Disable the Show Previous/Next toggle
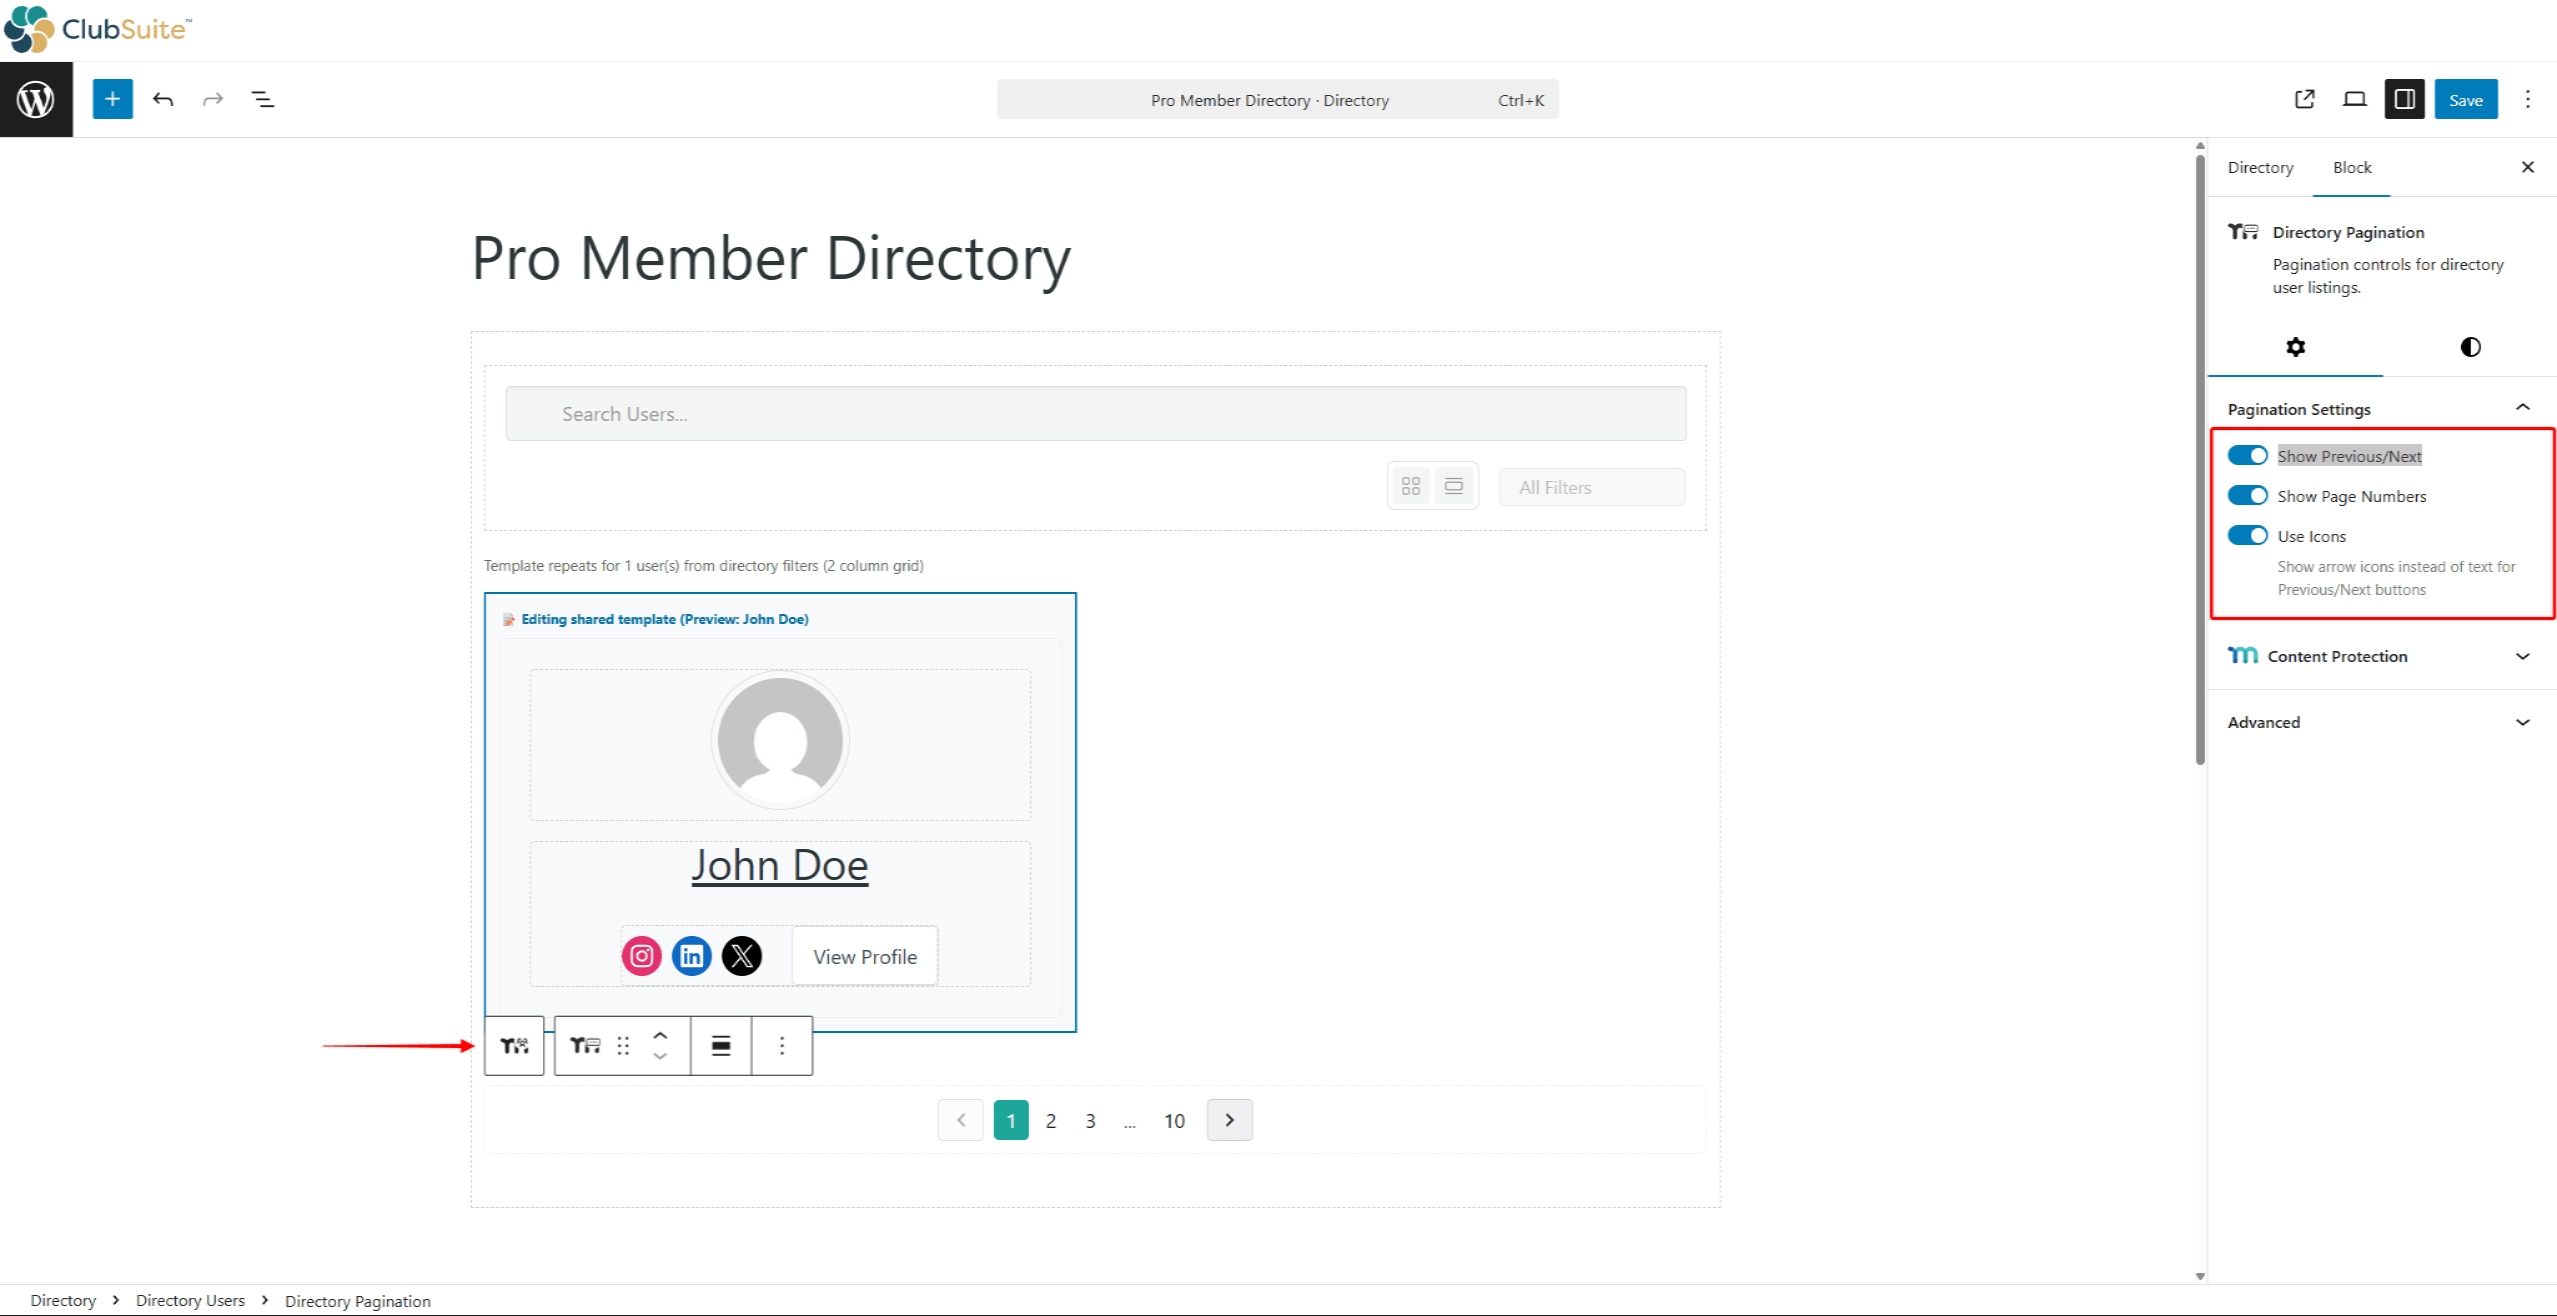This screenshot has height=1316, width=2557. tap(2248, 455)
